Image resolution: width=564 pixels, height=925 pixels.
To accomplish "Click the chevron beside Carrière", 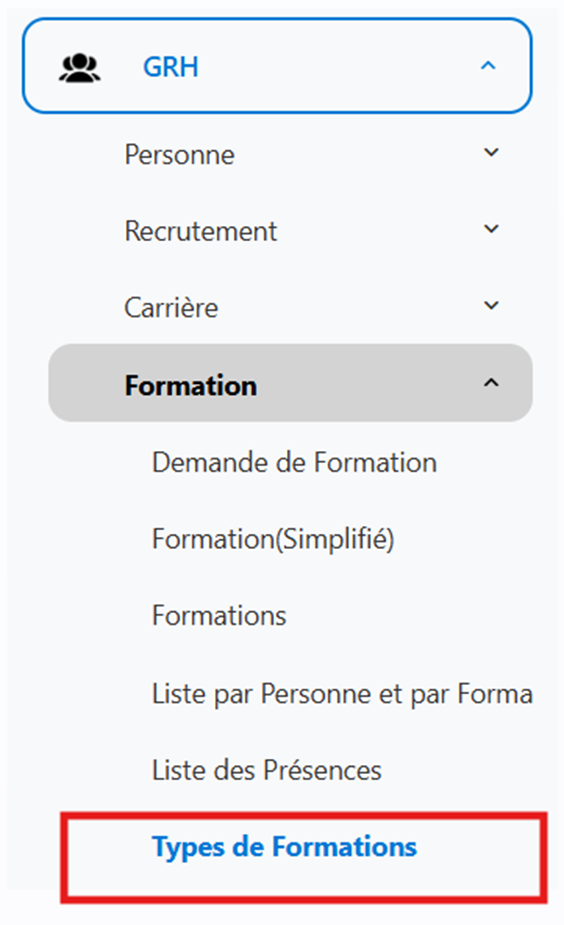I will tap(491, 306).
